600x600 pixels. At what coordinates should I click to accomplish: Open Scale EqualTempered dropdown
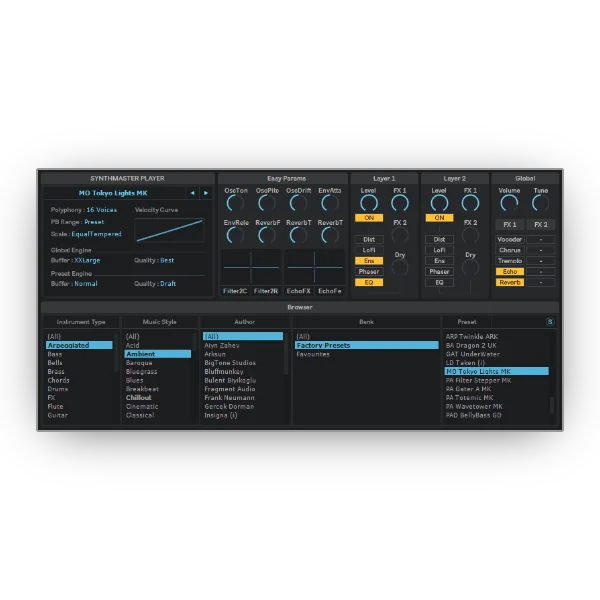[96, 234]
